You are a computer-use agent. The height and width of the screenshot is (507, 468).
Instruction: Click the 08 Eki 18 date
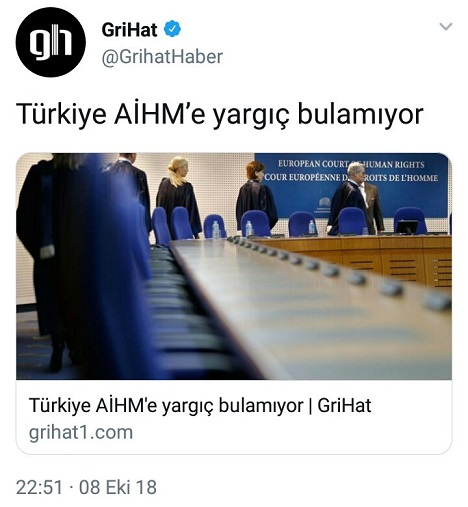(x=118, y=487)
